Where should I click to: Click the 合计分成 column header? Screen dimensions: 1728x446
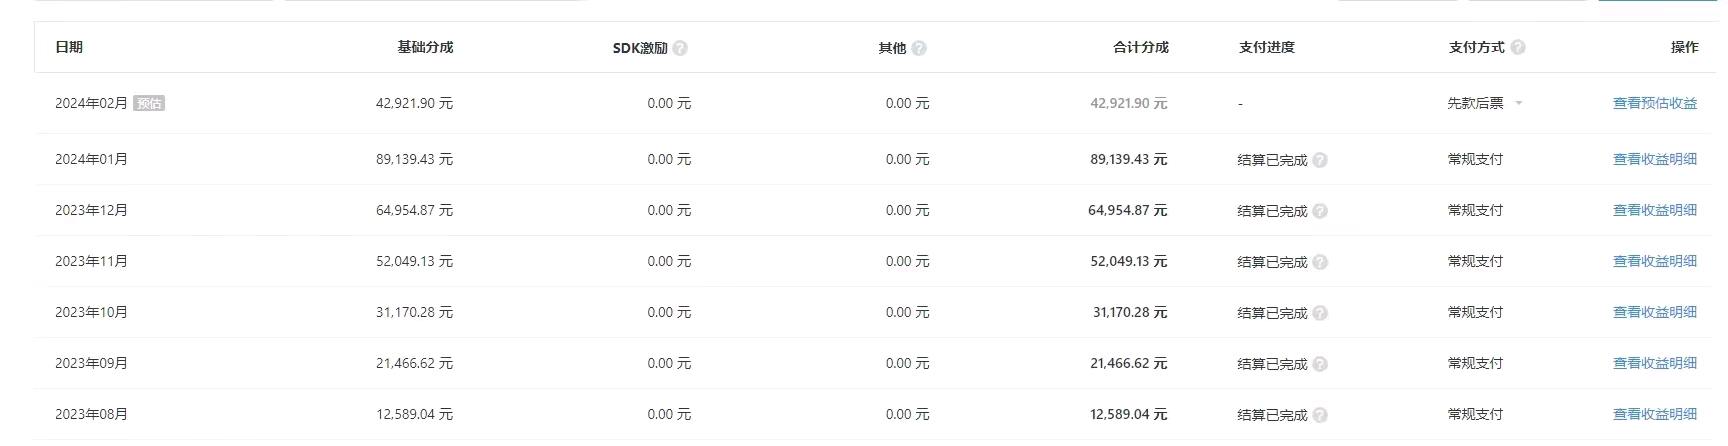point(1140,47)
